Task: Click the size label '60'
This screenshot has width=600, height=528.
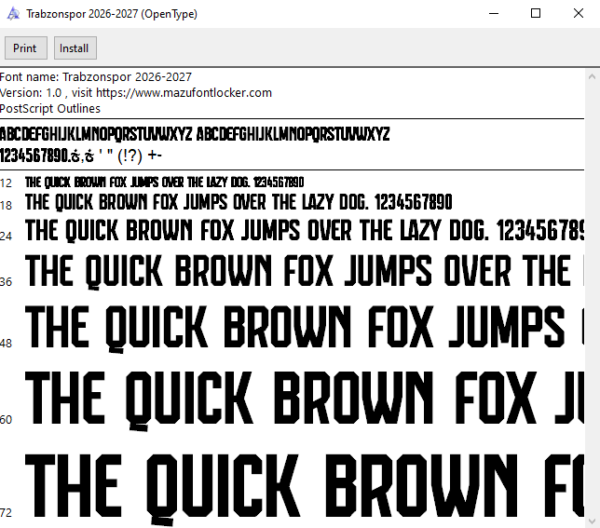Action: (6, 420)
